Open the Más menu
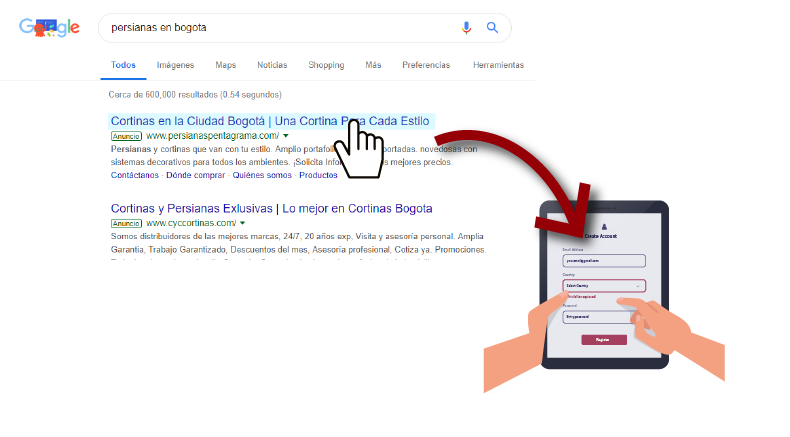The height and width of the screenshot is (437, 790). click(x=373, y=65)
